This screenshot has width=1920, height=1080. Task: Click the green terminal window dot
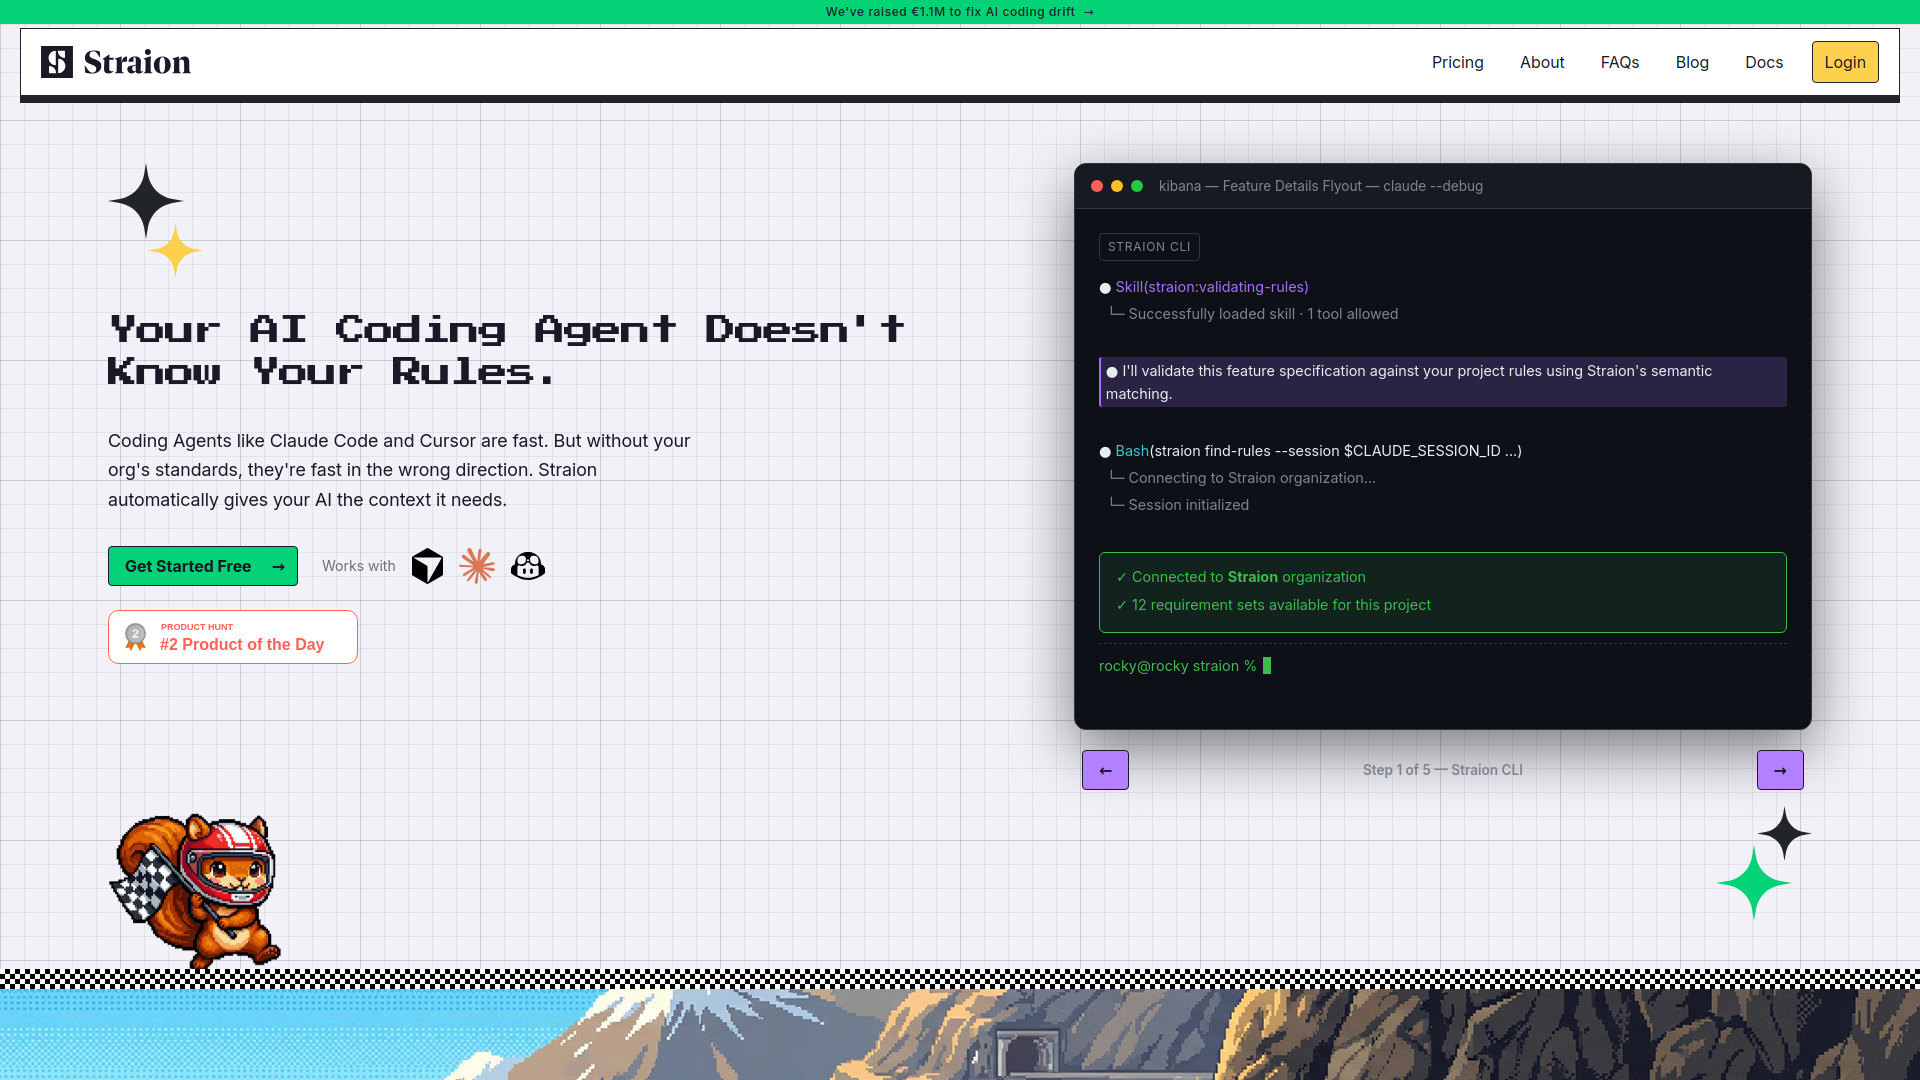pos(1137,186)
